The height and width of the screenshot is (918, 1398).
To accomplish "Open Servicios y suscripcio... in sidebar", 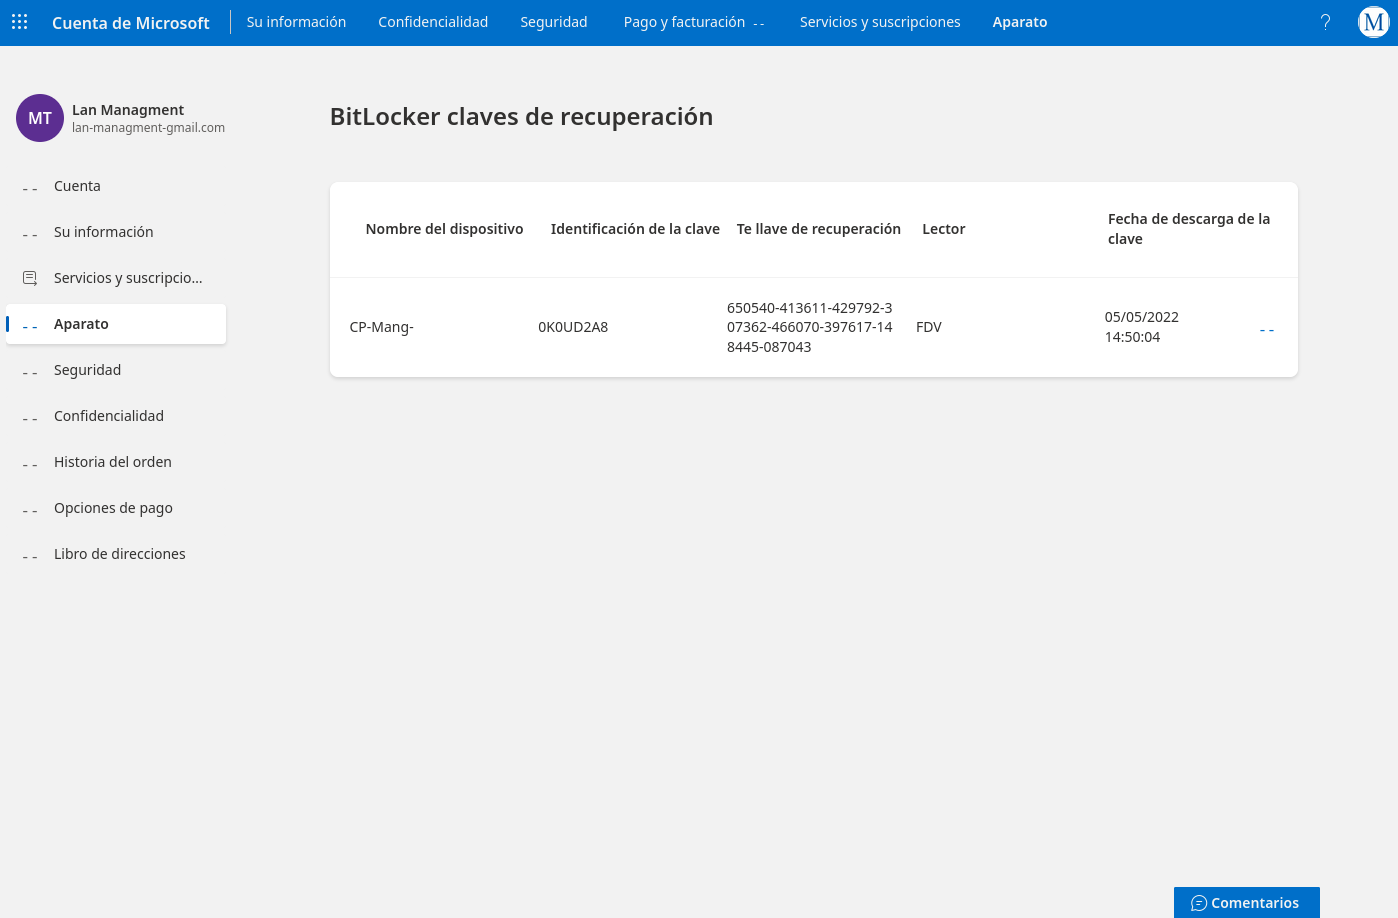I will (x=116, y=278).
